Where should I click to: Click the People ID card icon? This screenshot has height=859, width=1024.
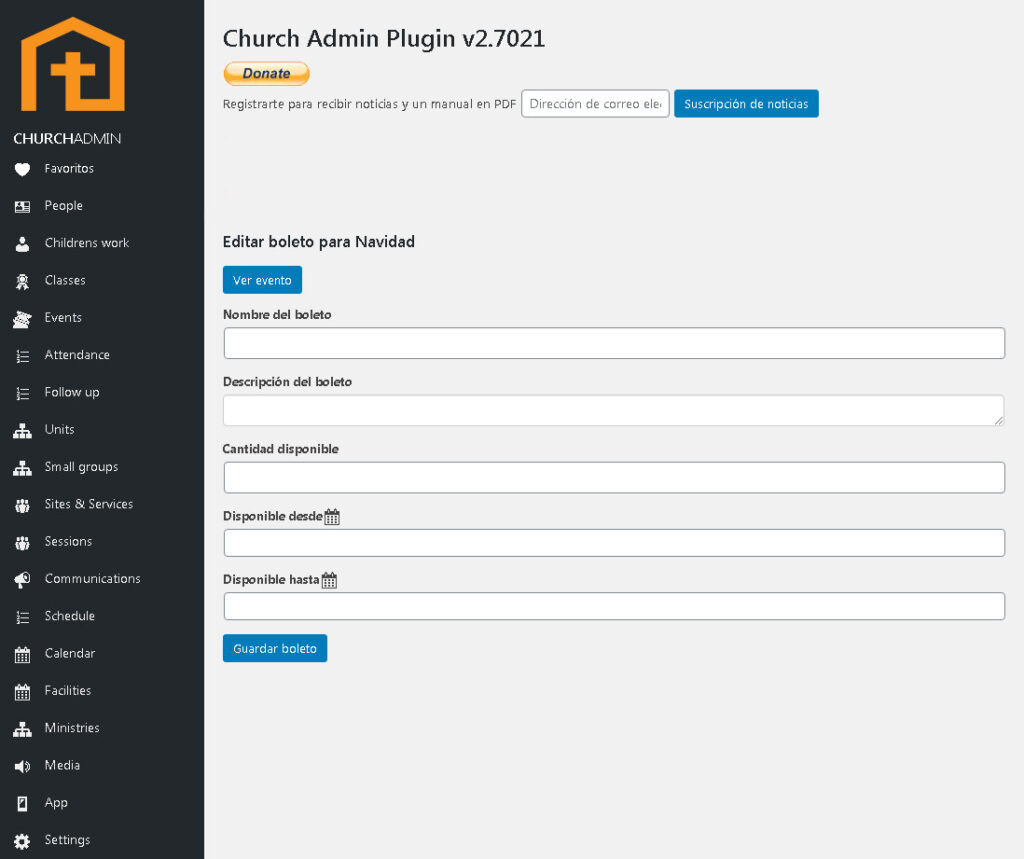point(22,206)
